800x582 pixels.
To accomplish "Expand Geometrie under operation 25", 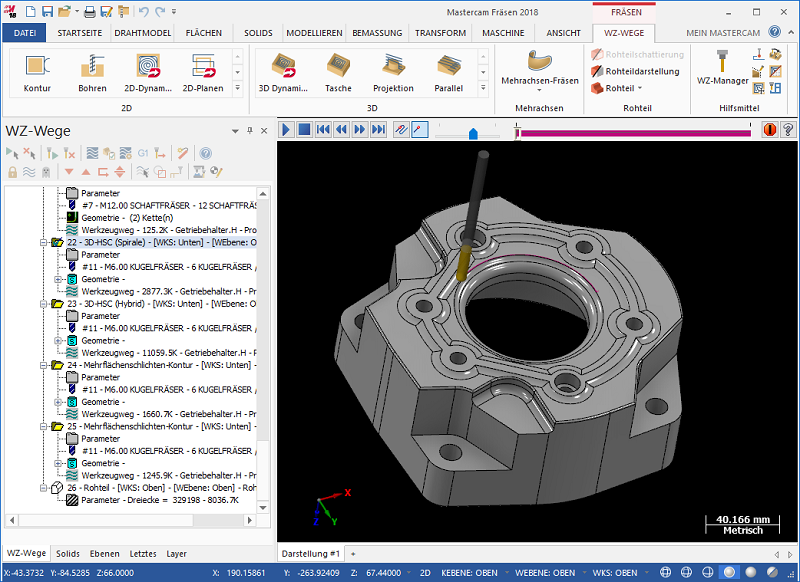I will pos(58,463).
